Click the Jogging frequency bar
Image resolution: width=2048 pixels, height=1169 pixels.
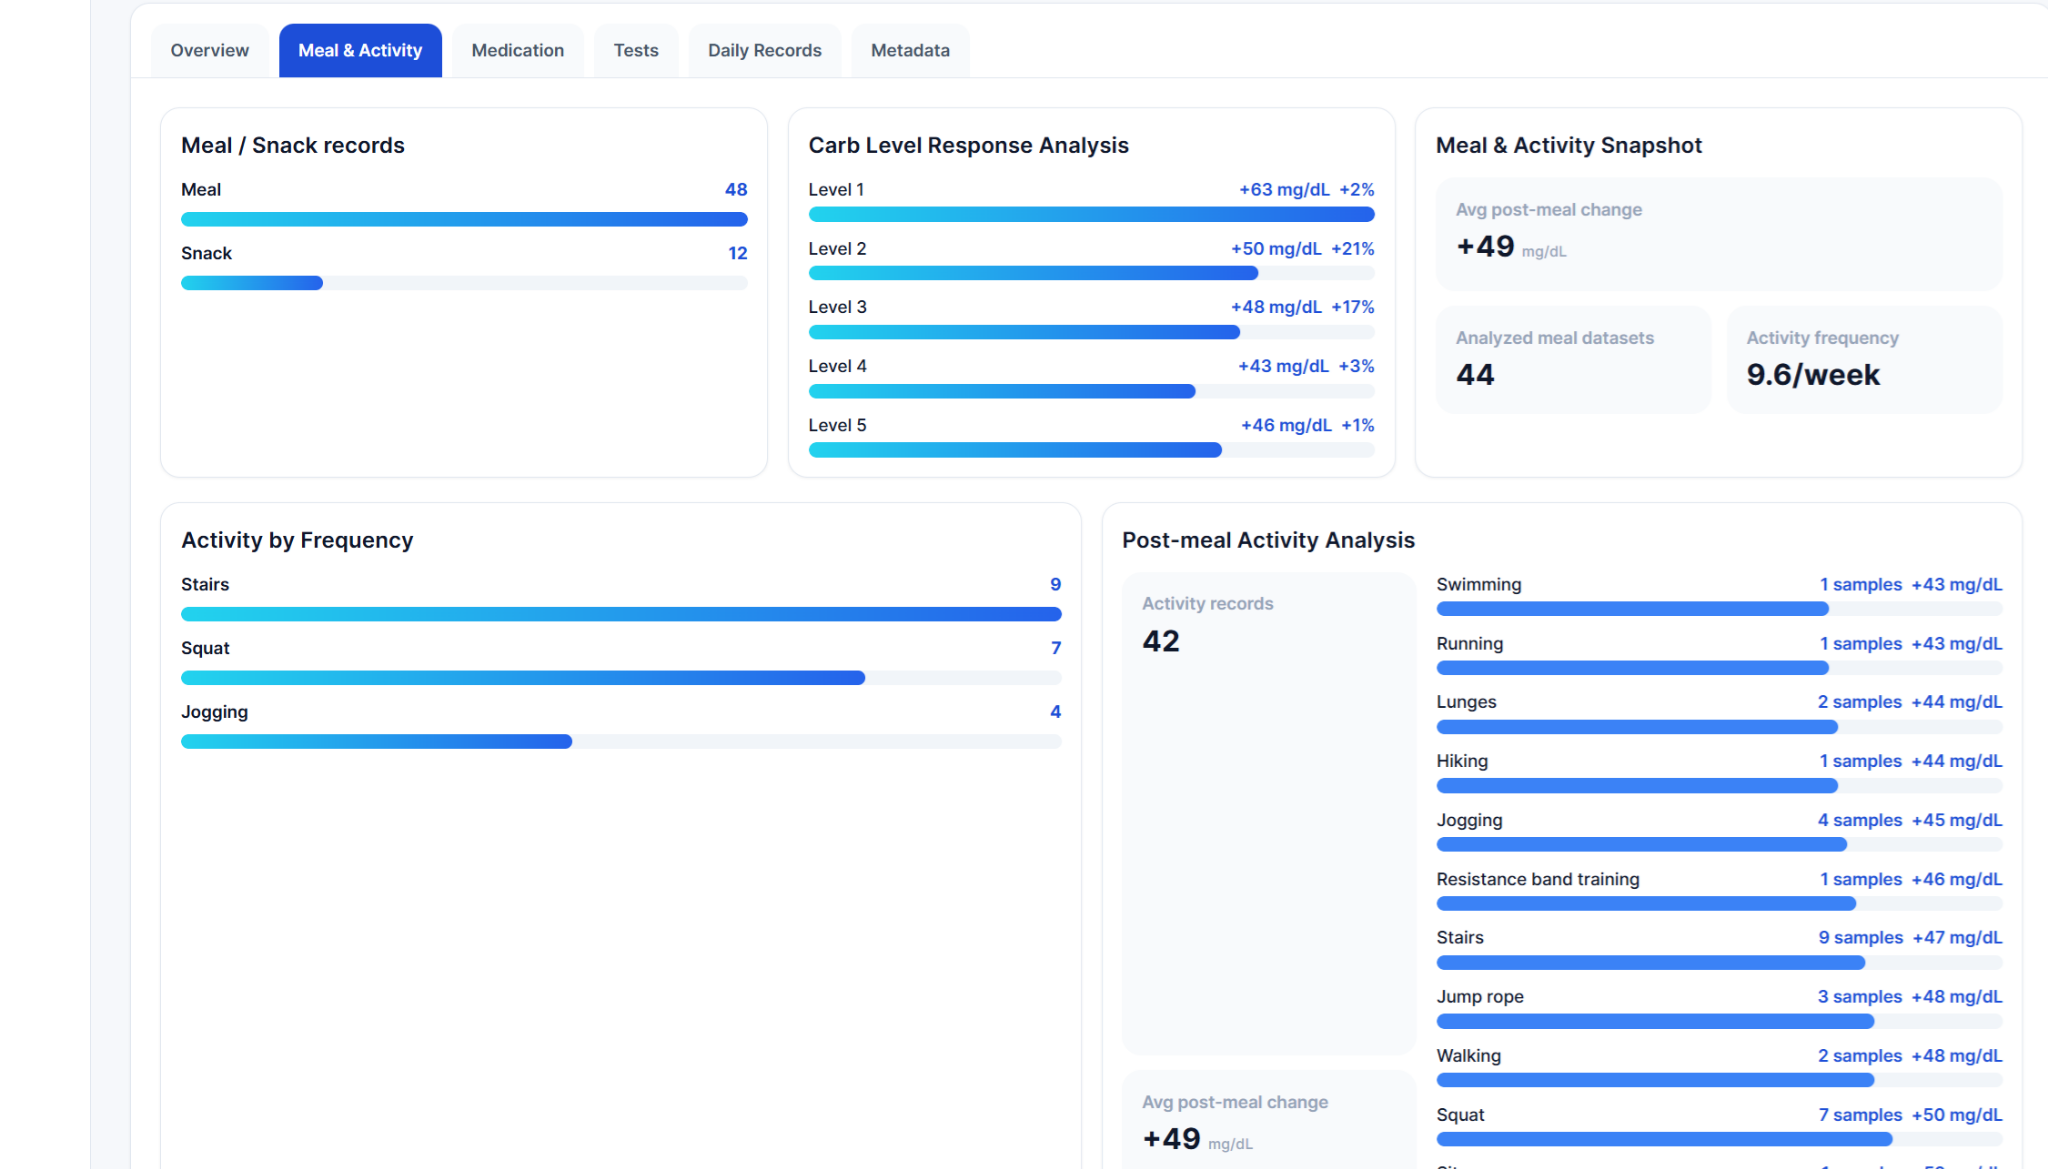pos(621,742)
